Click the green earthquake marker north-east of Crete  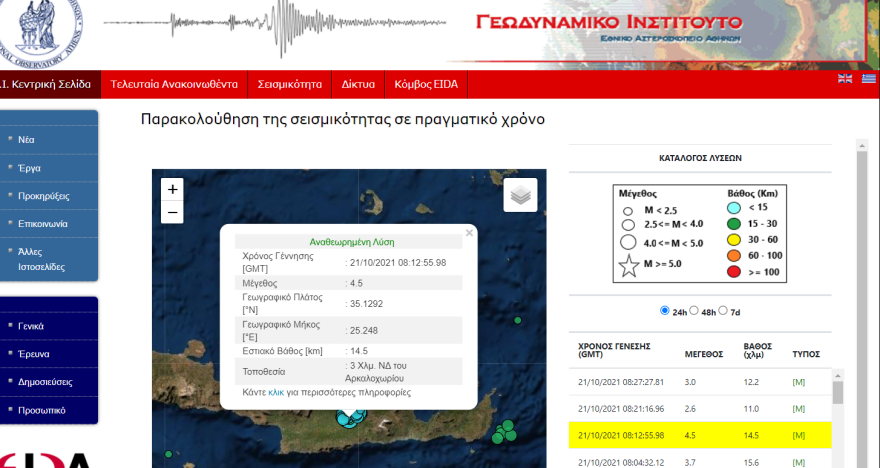[518, 320]
